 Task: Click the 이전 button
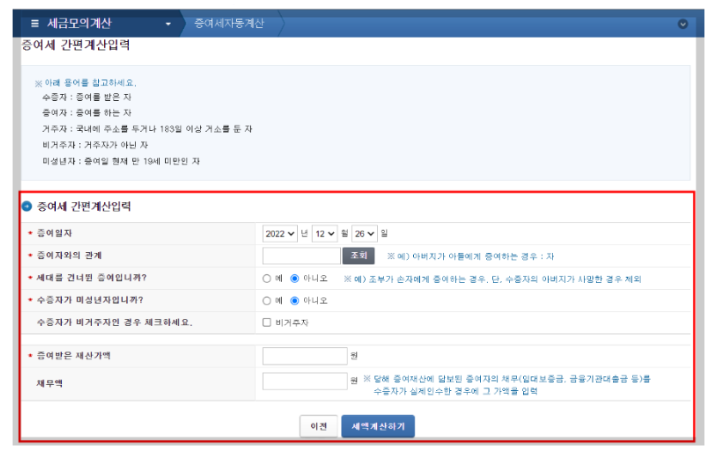[x=319, y=426]
